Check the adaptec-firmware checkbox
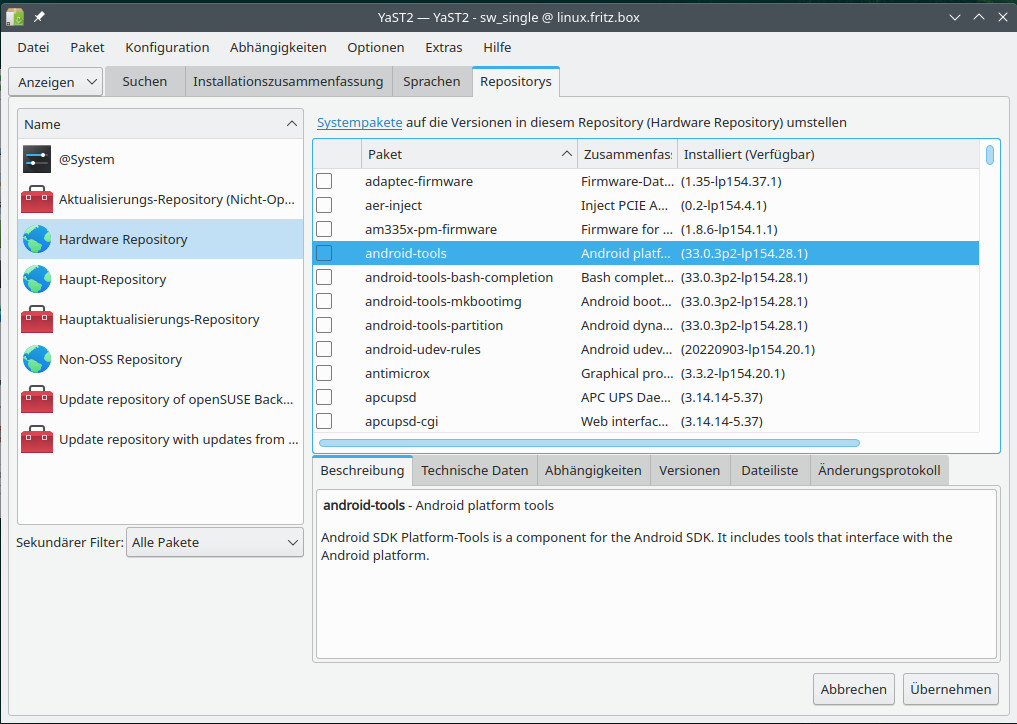This screenshot has width=1017, height=724. [x=323, y=181]
